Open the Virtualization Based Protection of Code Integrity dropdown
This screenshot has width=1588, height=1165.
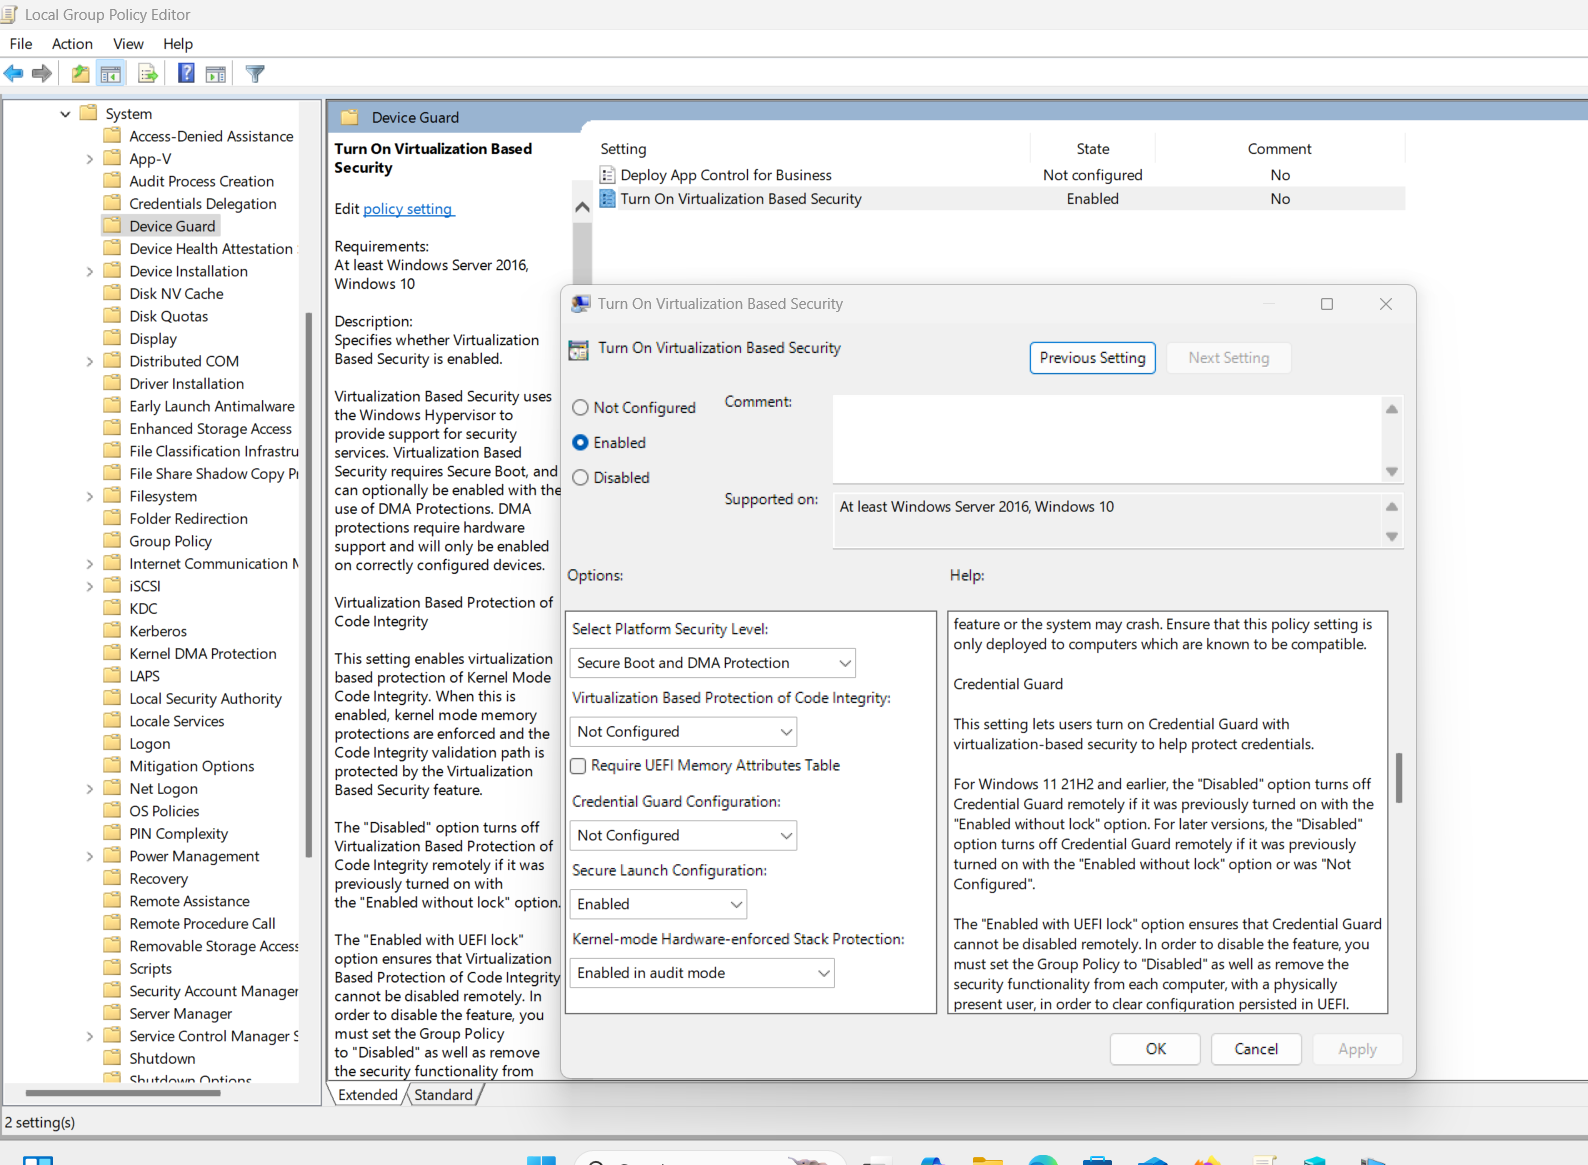[x=683, y=732]
